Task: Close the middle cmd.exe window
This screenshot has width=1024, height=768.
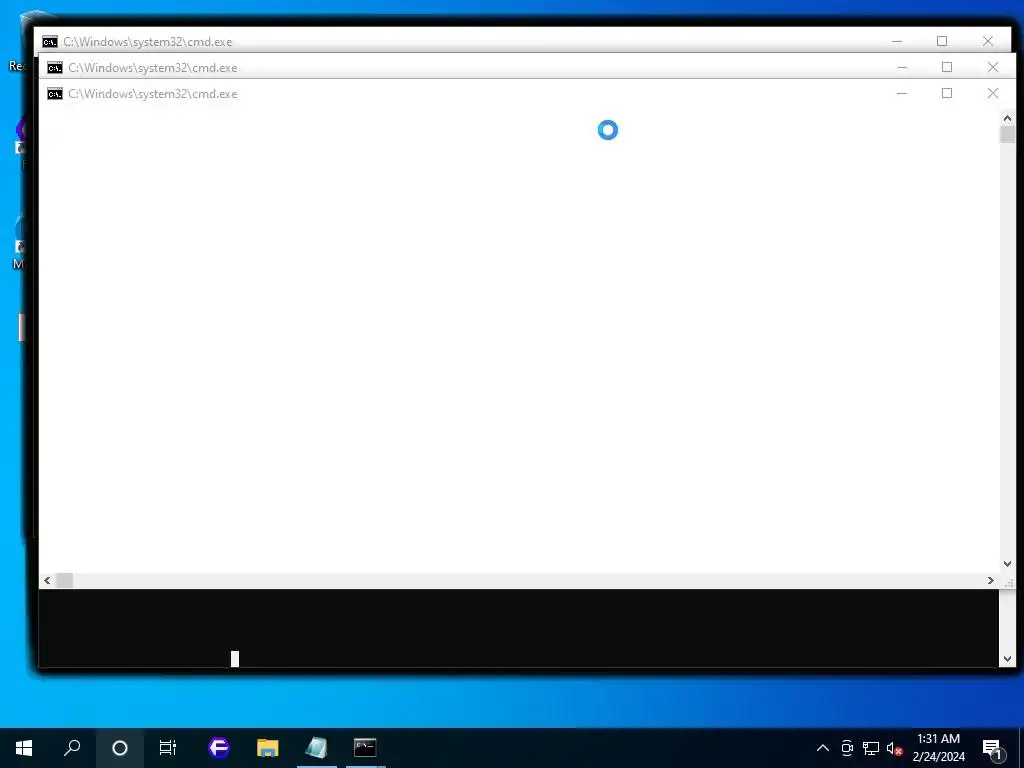Action: [993, 67]
